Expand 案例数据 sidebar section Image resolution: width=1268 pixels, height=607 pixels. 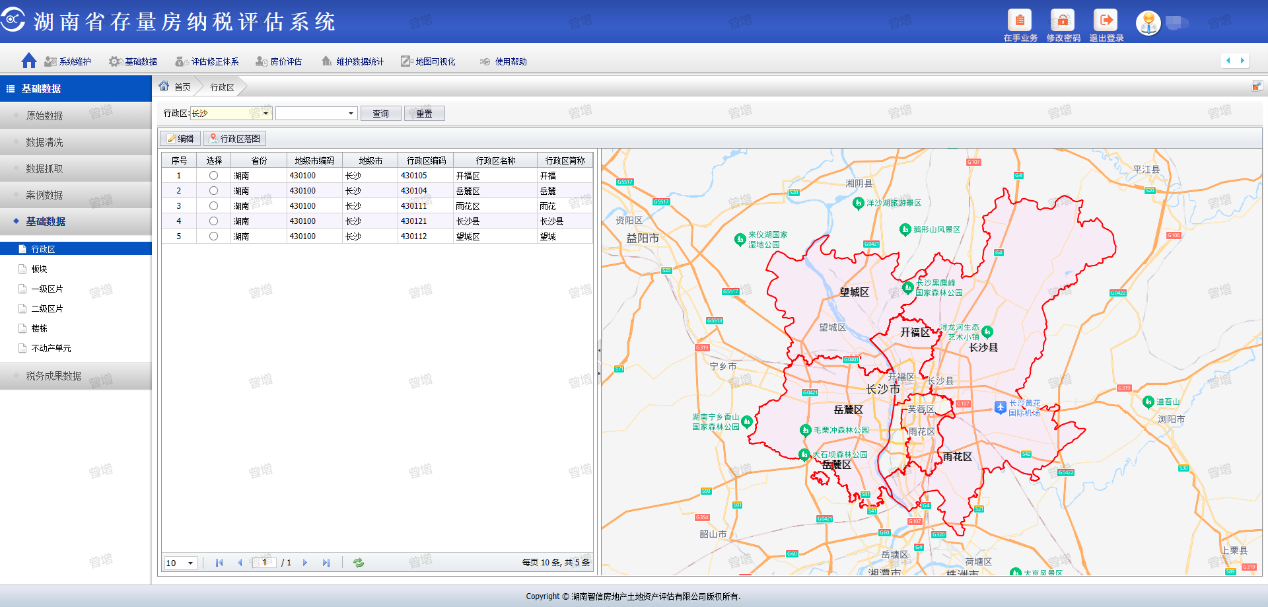[x=76, y=195]
